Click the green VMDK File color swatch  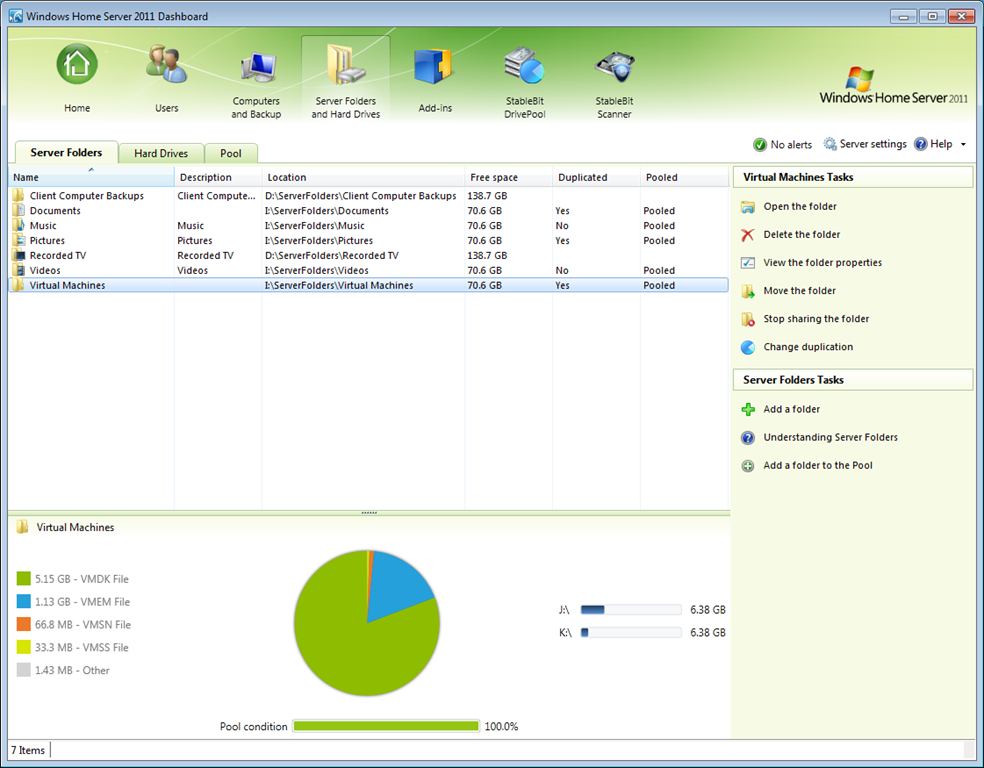23,579
